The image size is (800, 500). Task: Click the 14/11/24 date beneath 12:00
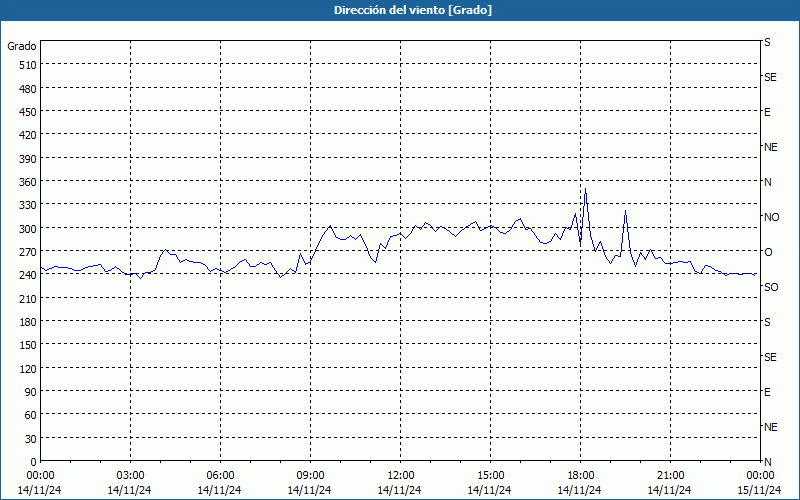point(399,490)
